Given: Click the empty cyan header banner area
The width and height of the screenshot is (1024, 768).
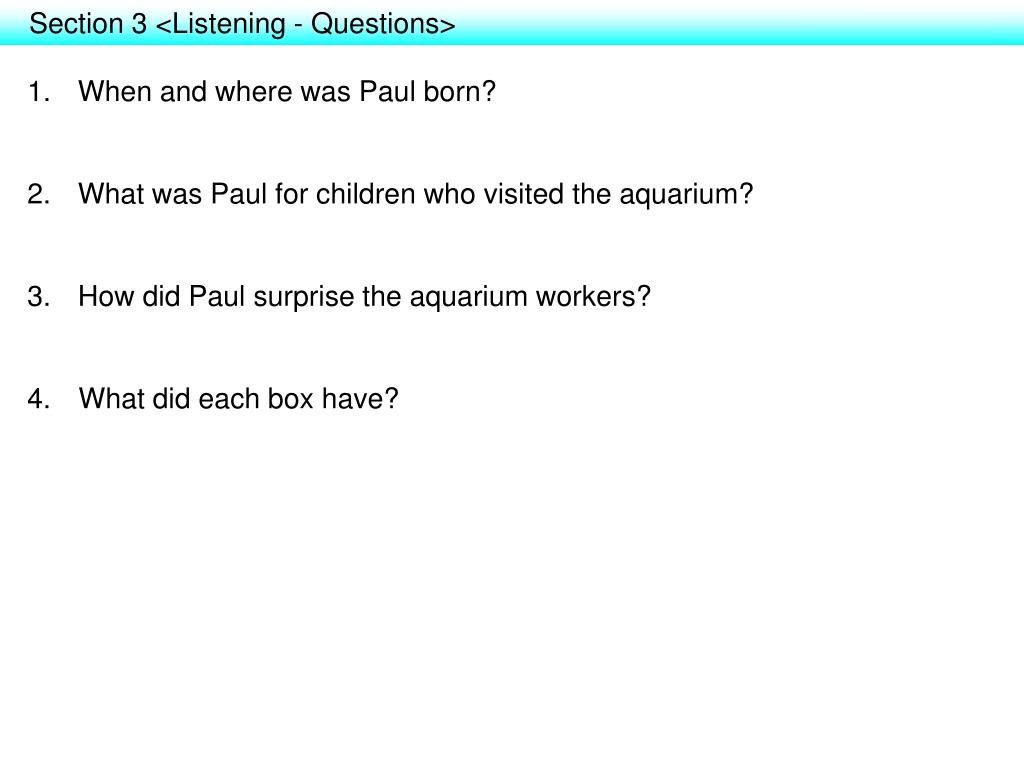Looking at the screenshot, I should (x=738, y=24).
